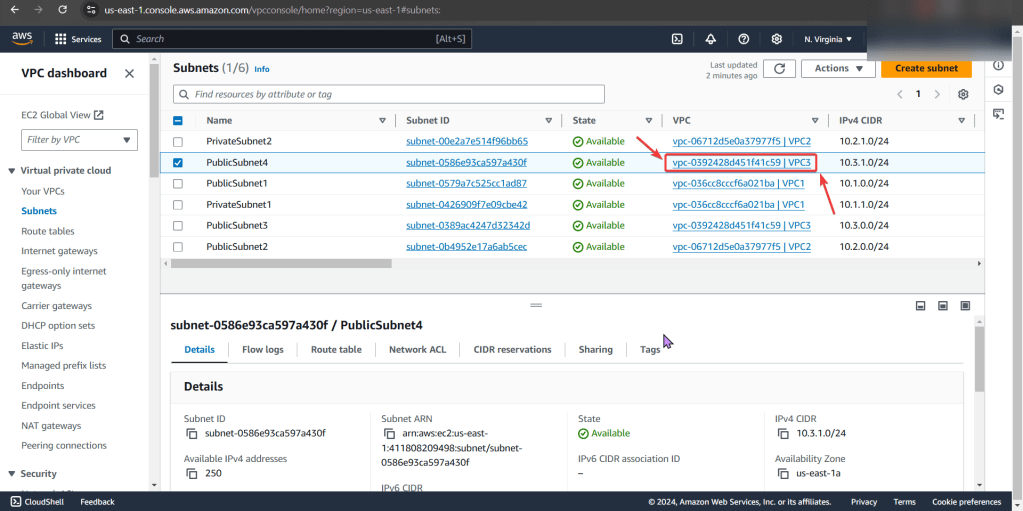Open table preferences gear icon

click(963, 94)
